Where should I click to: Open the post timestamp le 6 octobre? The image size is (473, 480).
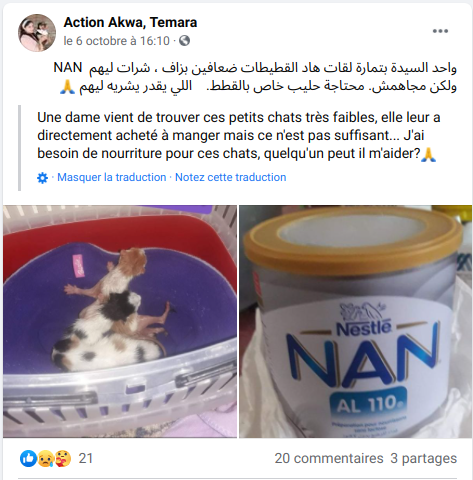(117, 41)
